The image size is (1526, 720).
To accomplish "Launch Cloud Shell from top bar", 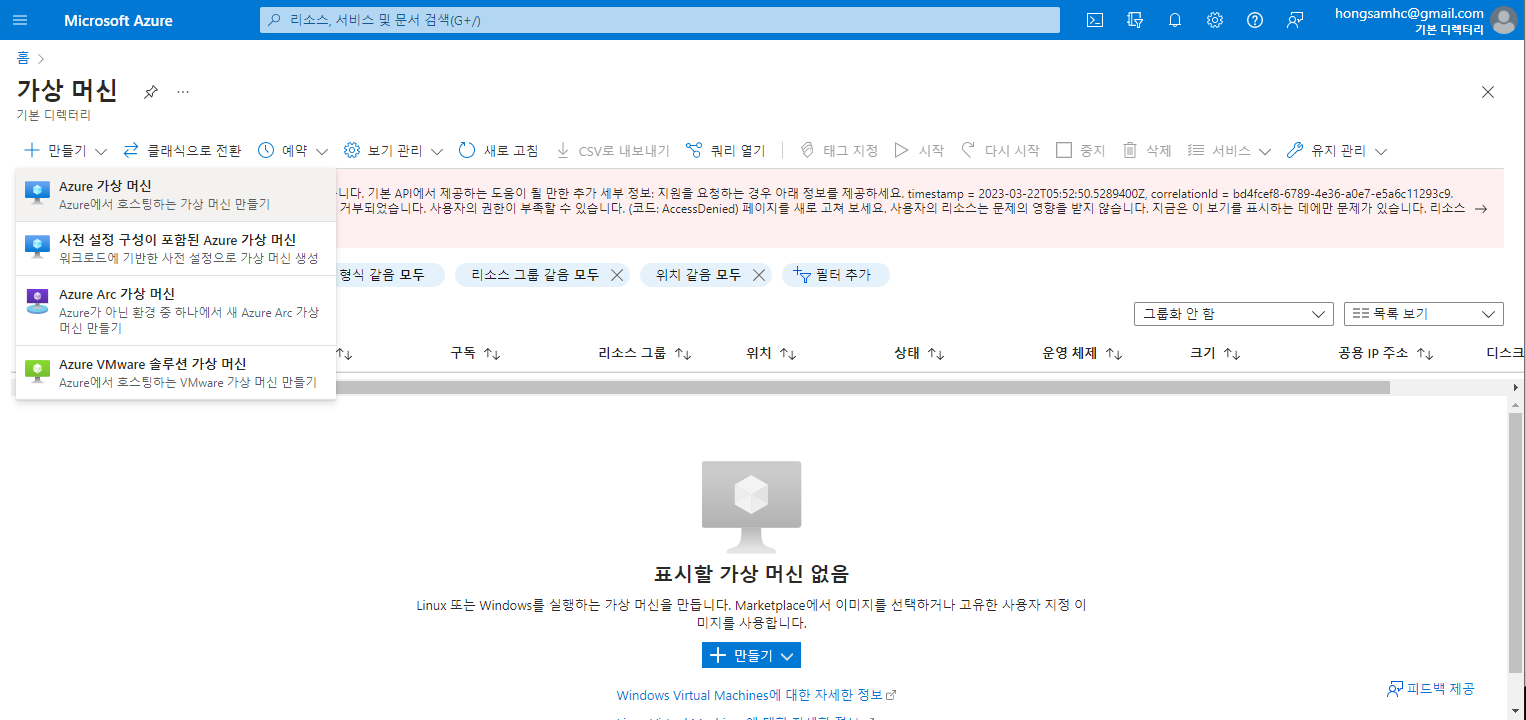I will pos(1095,20).
